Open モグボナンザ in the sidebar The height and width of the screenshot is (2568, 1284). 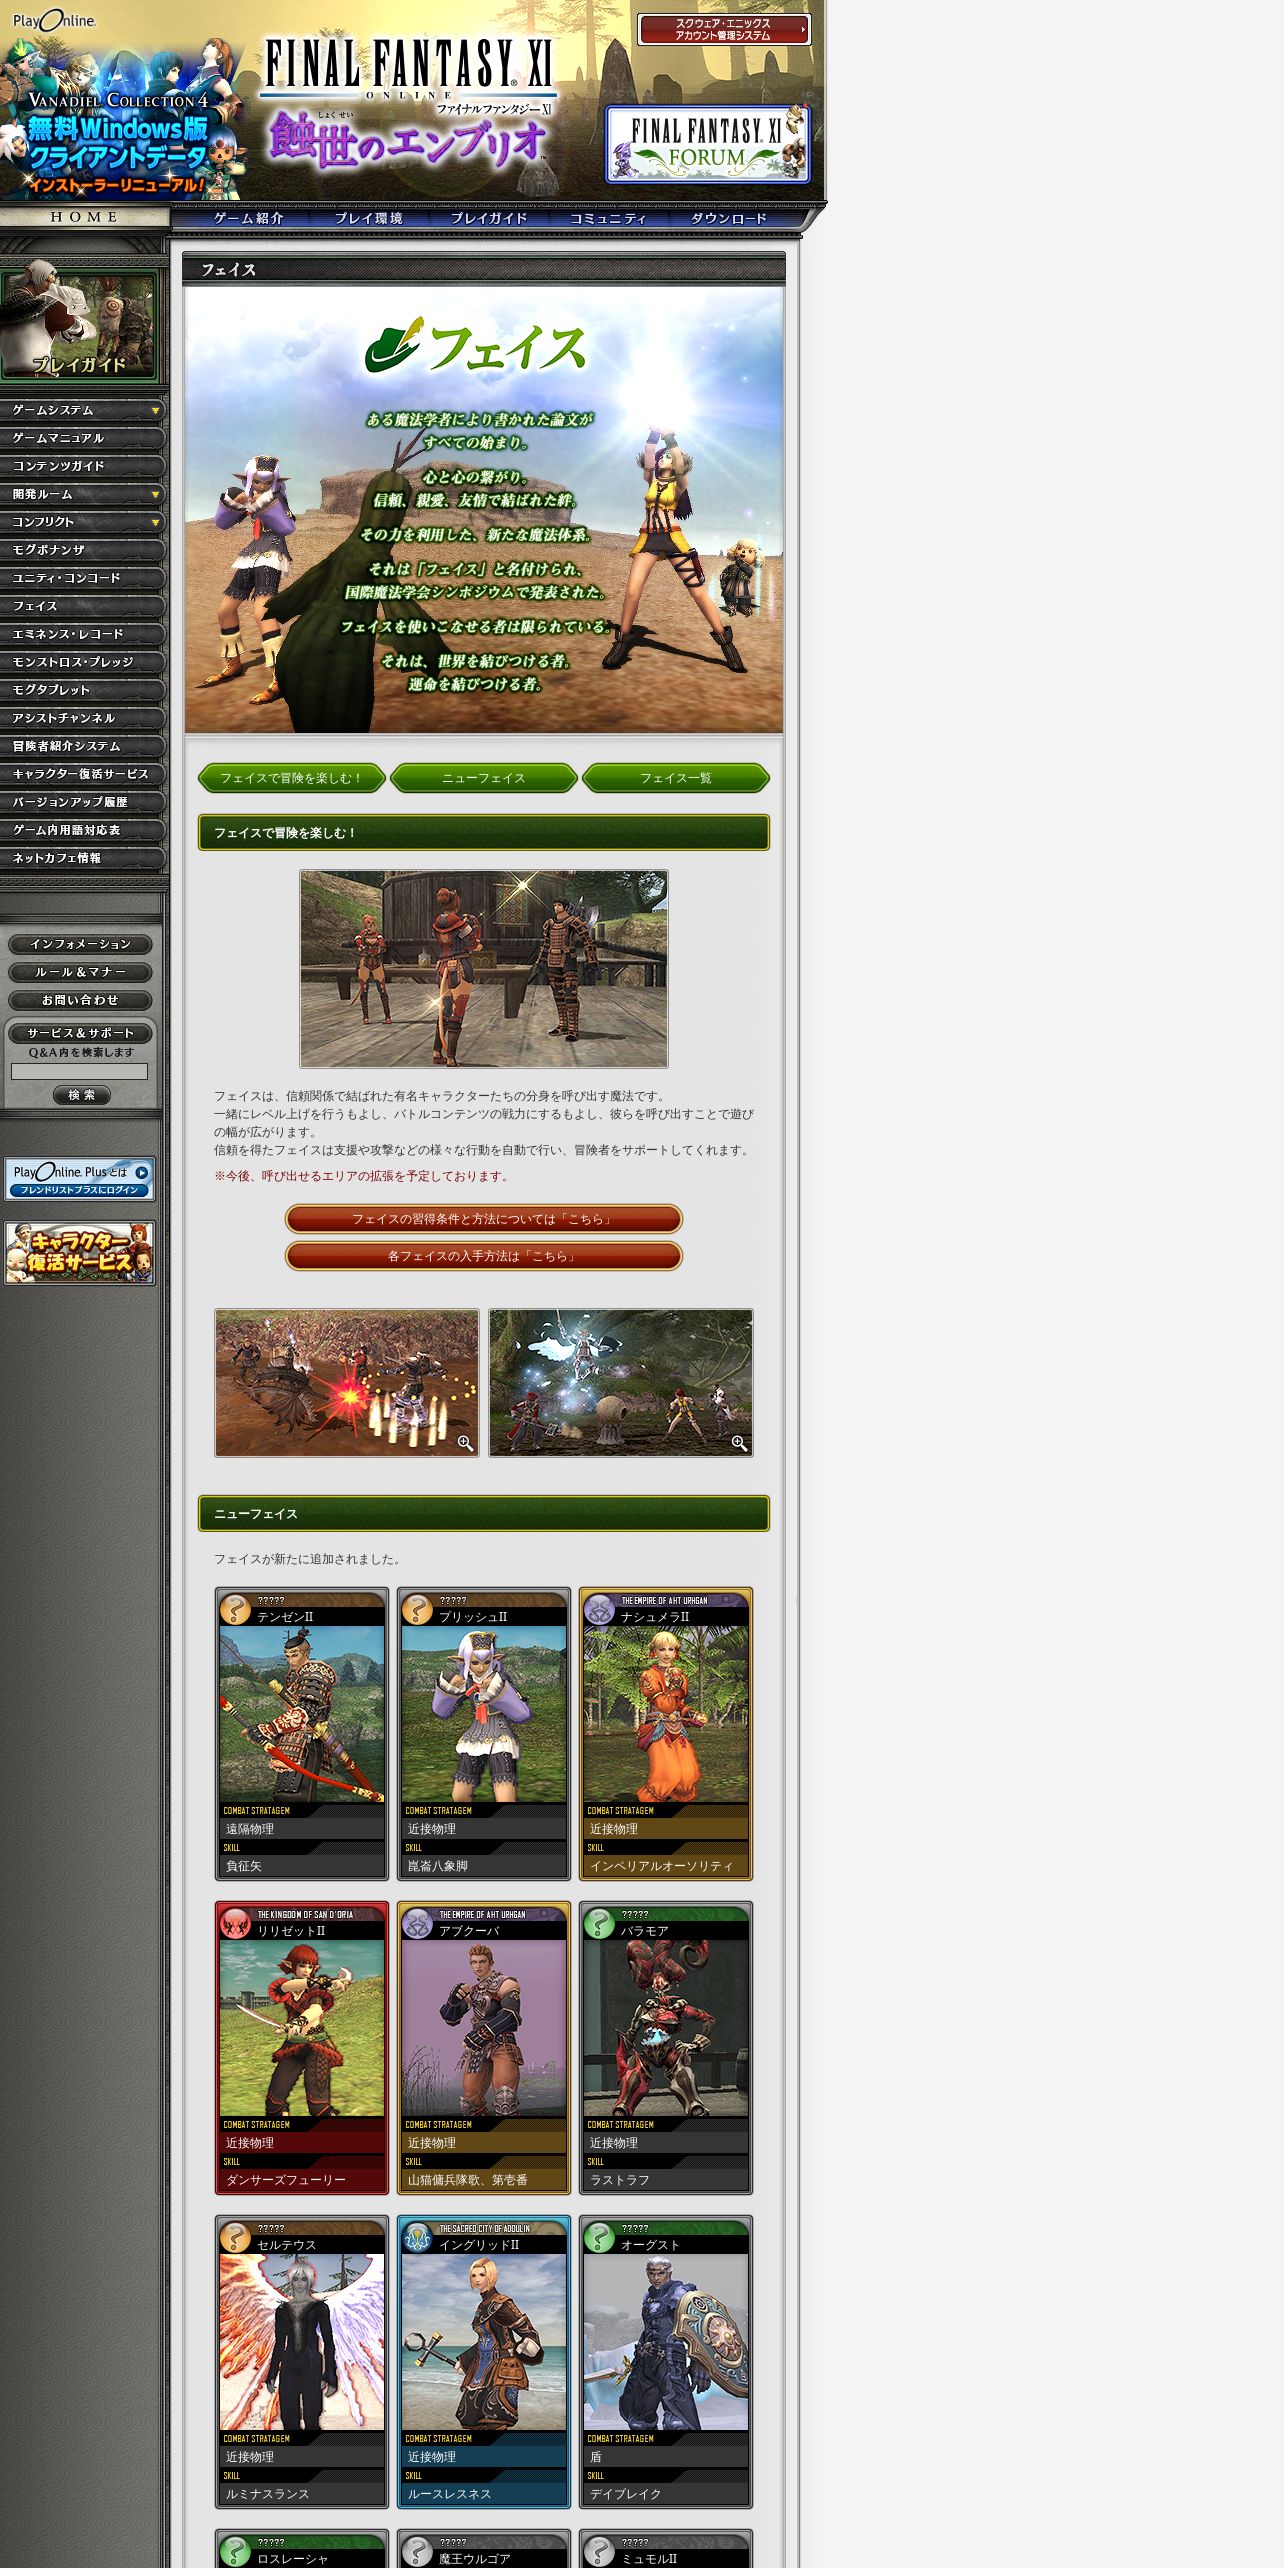pos(82,550)
